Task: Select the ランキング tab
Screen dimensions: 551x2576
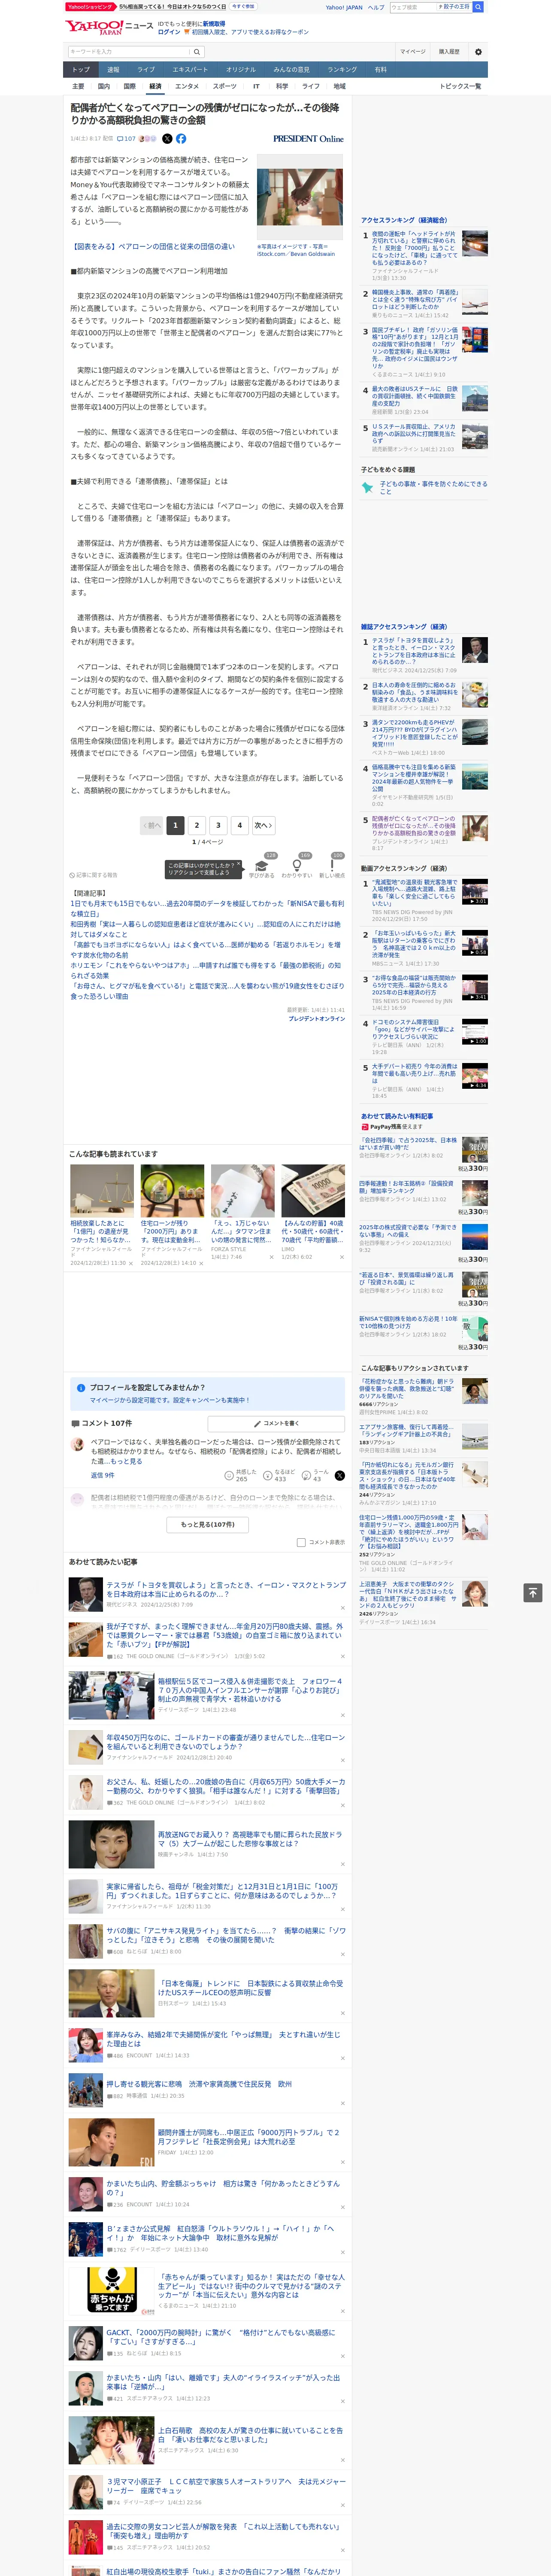Action: coord(342,70)
